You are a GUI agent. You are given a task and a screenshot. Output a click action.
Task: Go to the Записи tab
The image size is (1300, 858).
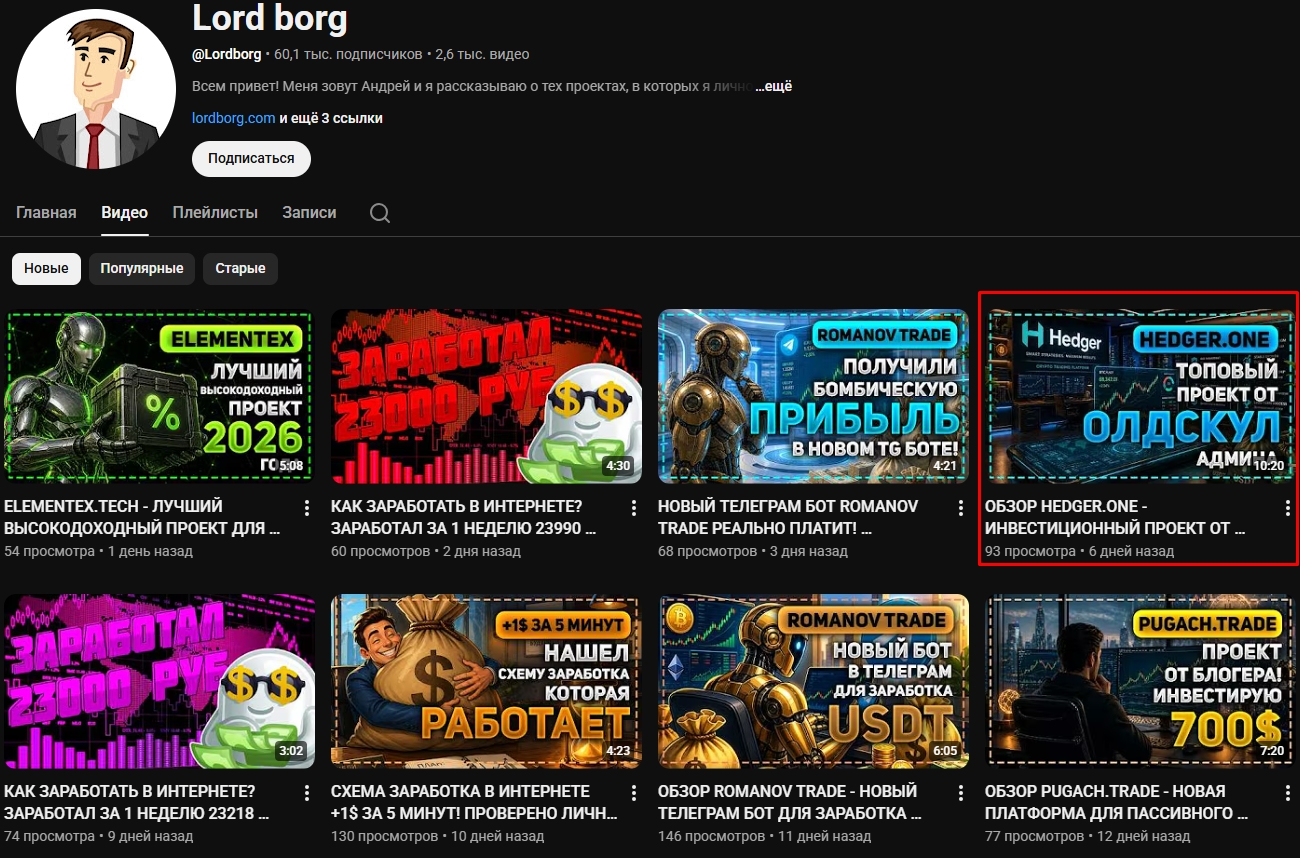coord(309,212)
